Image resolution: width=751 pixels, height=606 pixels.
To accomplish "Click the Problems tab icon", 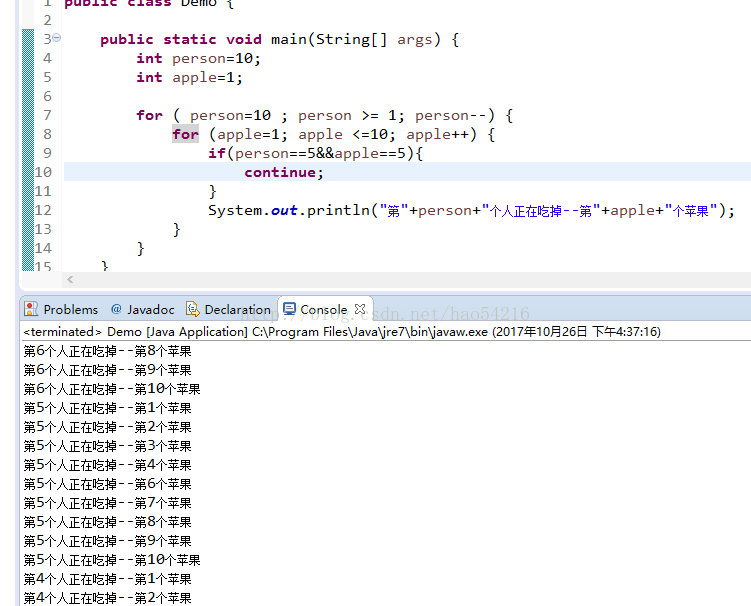I will point(31,309).
